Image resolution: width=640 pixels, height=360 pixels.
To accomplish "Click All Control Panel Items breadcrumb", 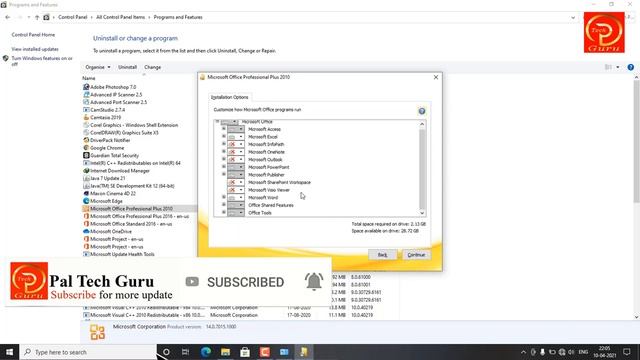I will coord(120,17).
